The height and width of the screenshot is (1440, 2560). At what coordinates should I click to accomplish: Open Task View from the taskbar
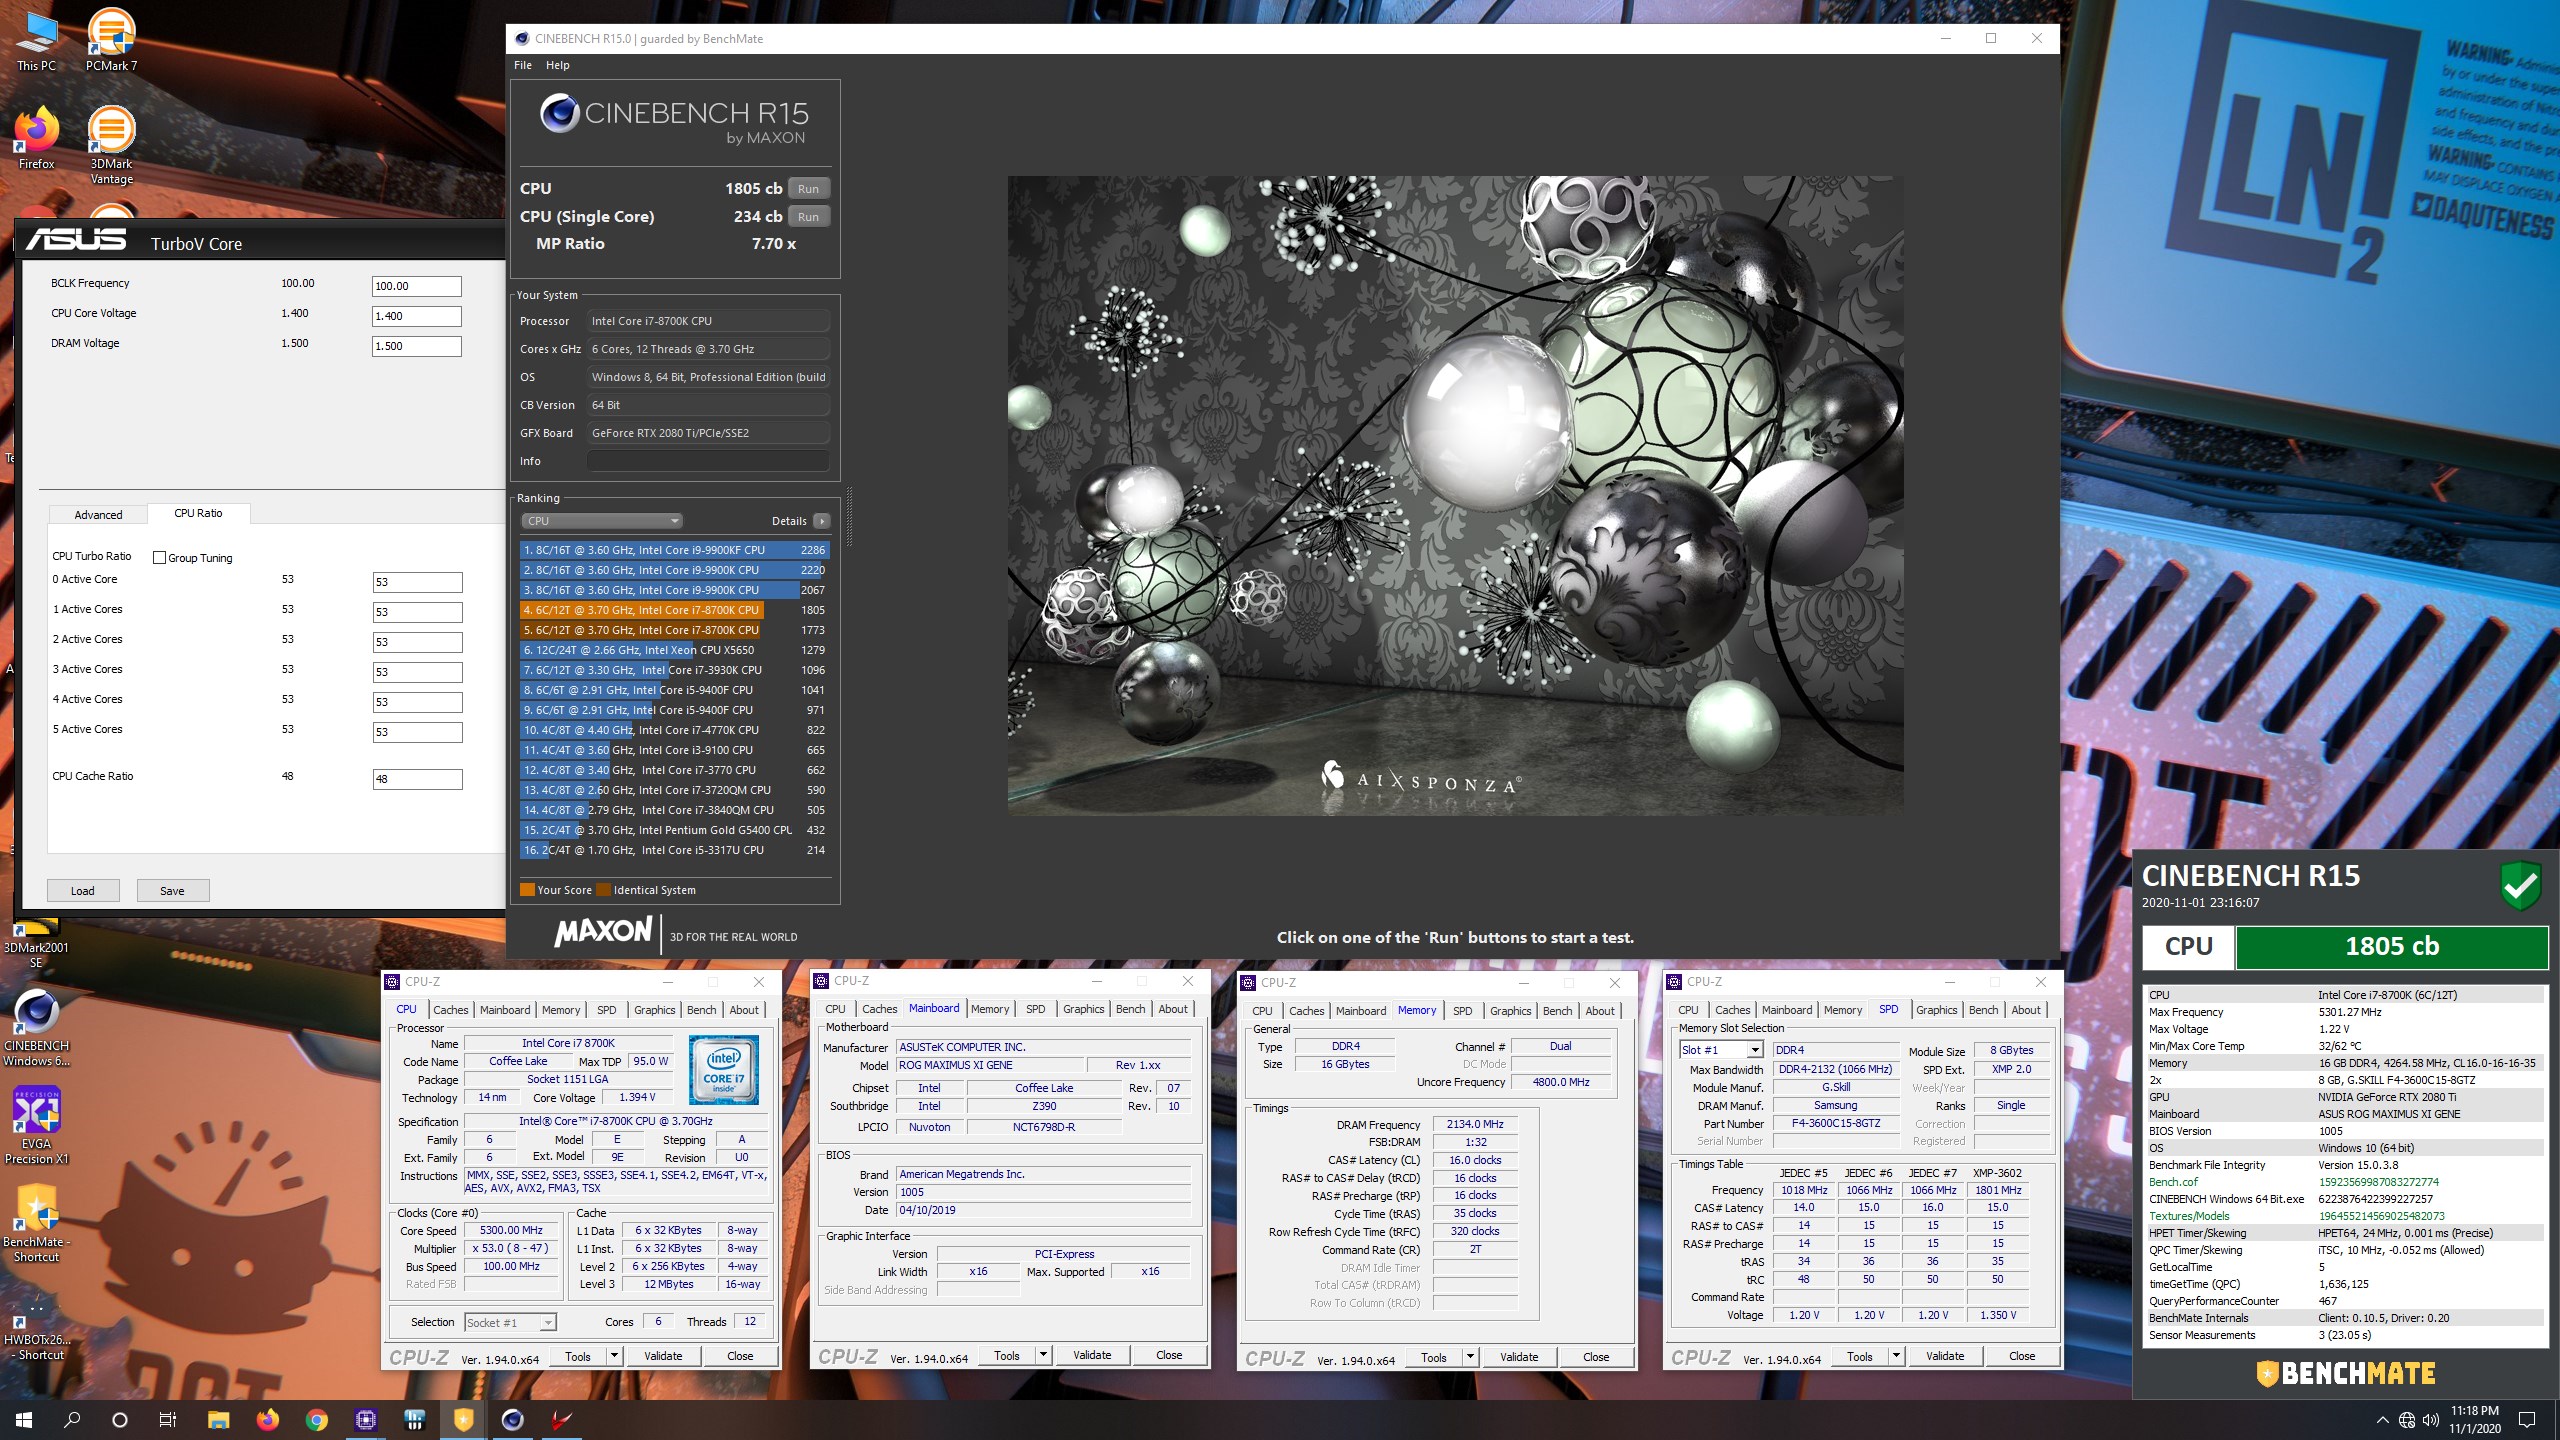[x=168, y=1419]
